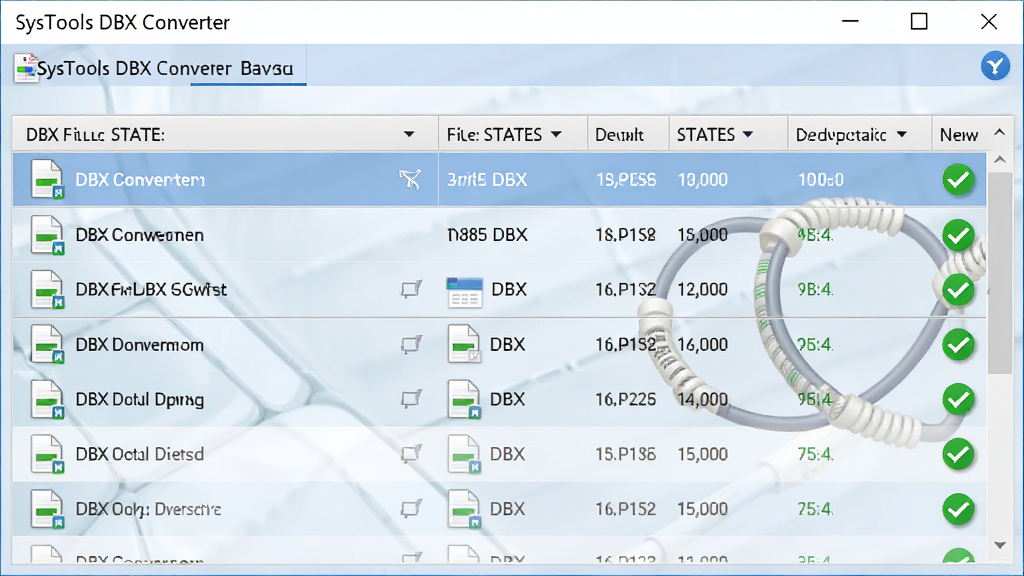This screenshot has width=1024, height=576.
Task: Toggle green checkmark of DBX Conweonen row
Action: tap(958, 235)
